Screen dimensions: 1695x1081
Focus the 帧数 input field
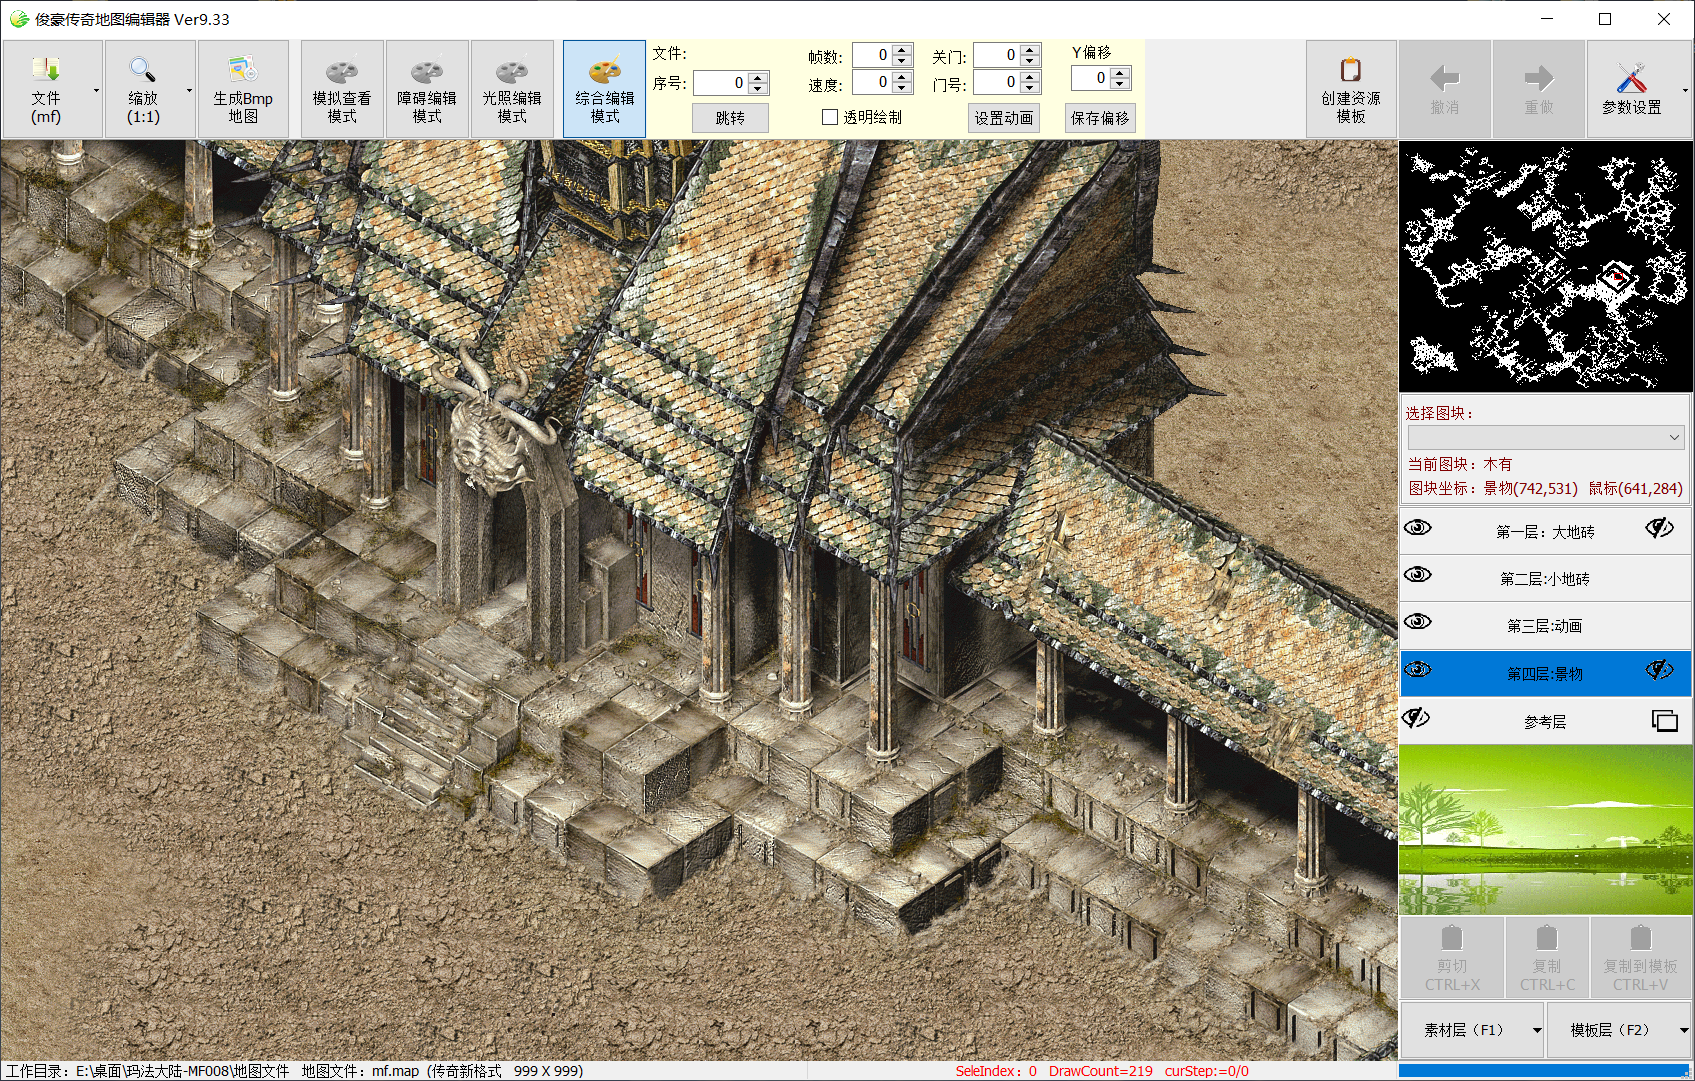point(871,55)
